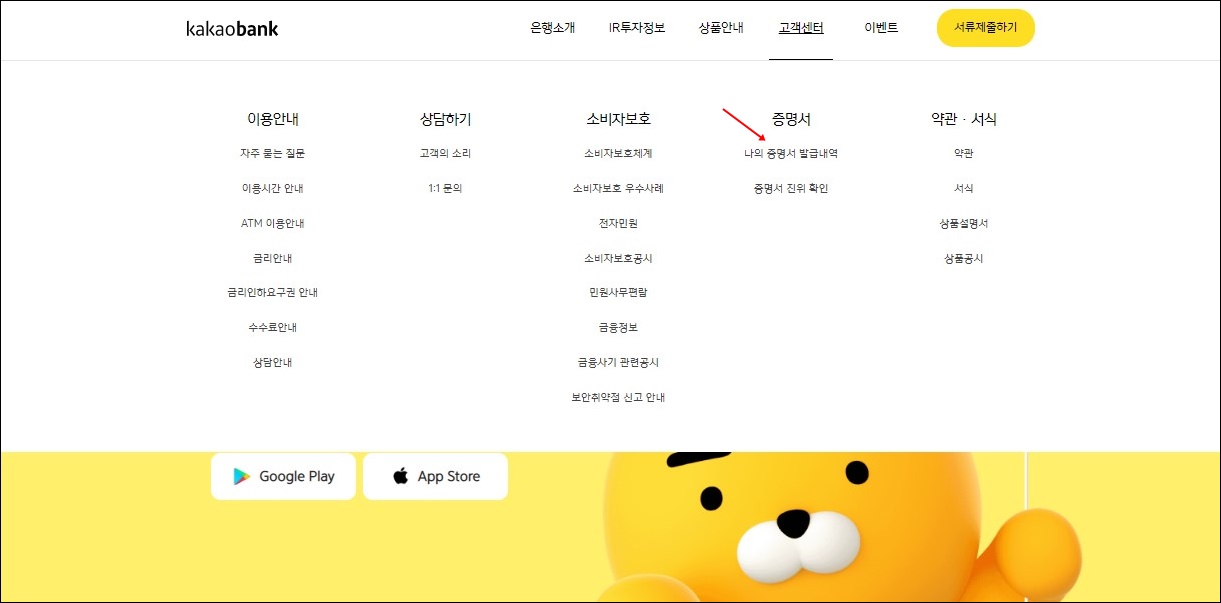Open 소비자보호체계 link

pos(619,154)
